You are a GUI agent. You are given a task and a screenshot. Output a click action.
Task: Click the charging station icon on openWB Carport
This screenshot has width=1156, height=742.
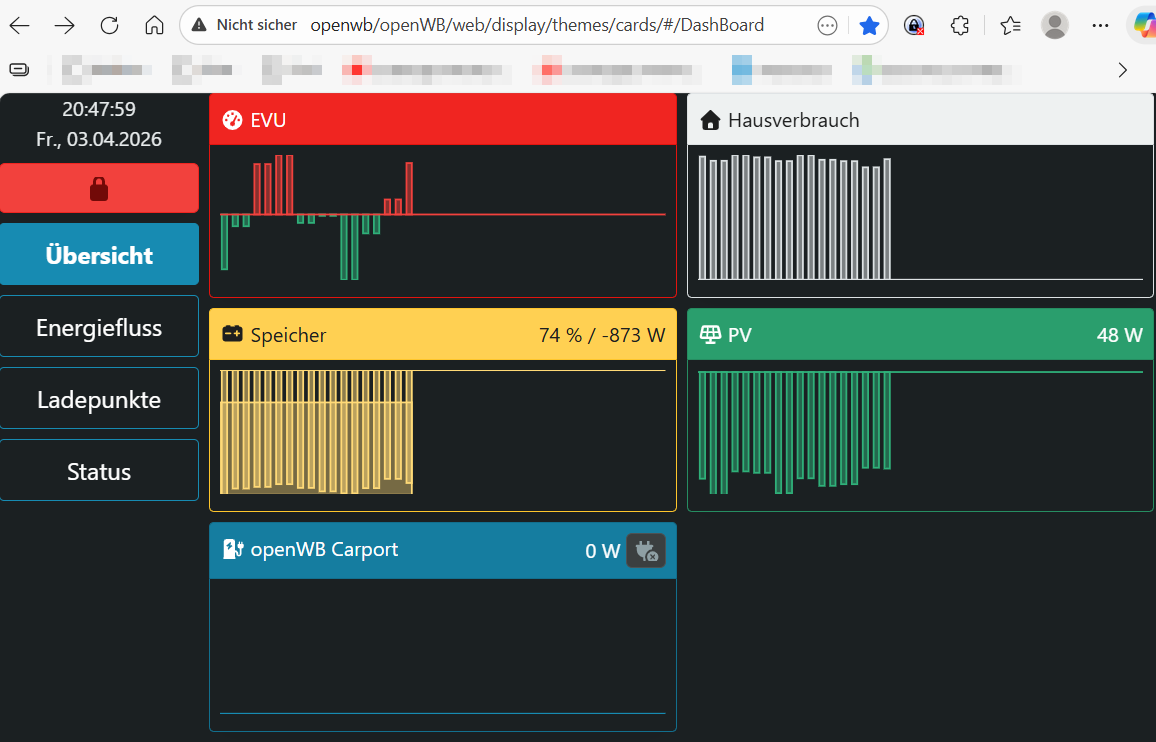click(x=233, y=549)
